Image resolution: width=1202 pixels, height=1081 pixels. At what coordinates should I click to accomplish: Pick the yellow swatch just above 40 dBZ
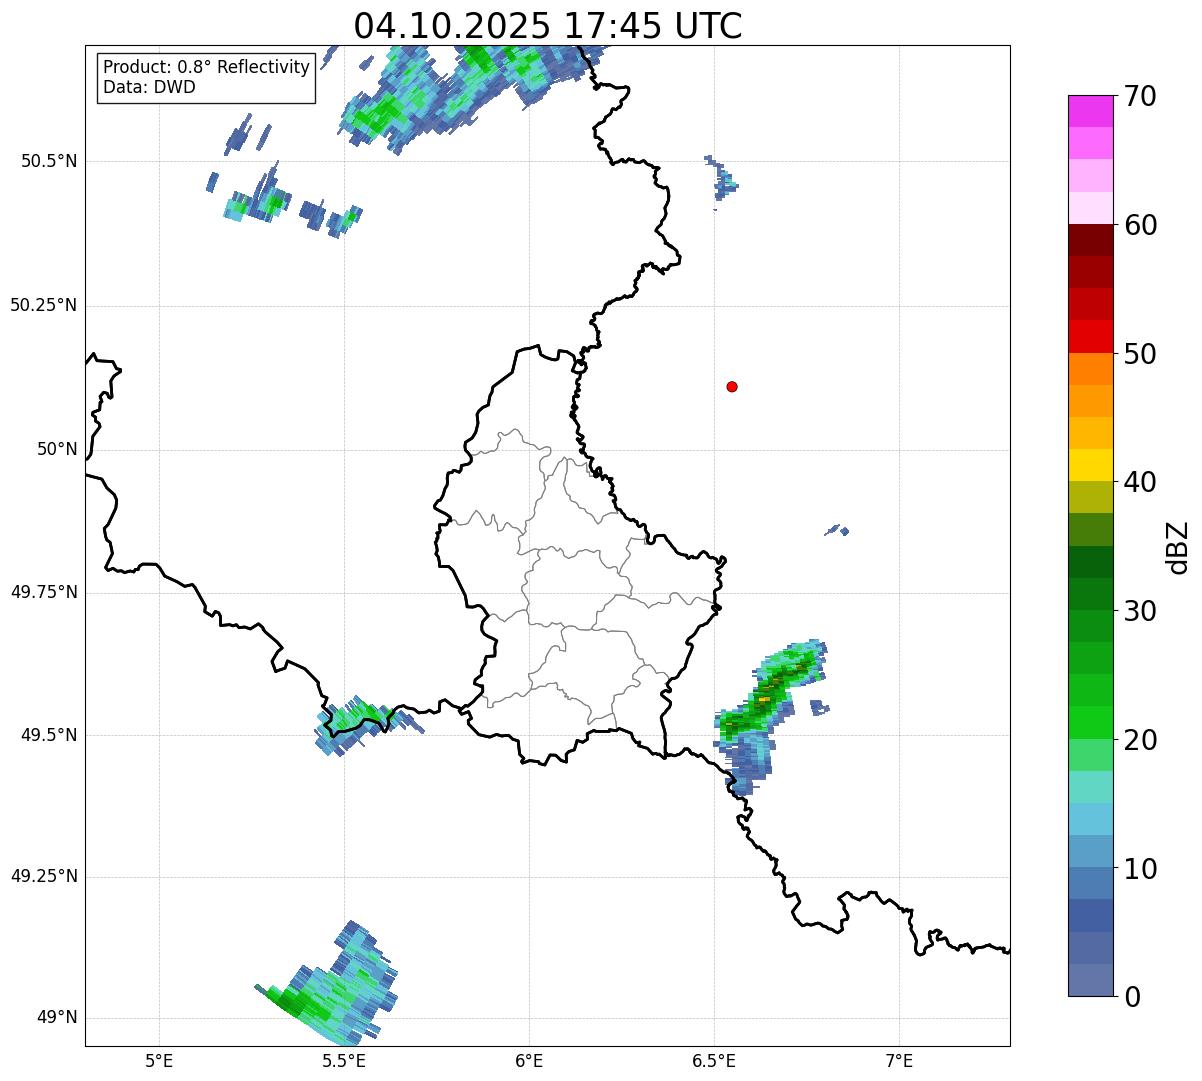(x=1090, y=465)
